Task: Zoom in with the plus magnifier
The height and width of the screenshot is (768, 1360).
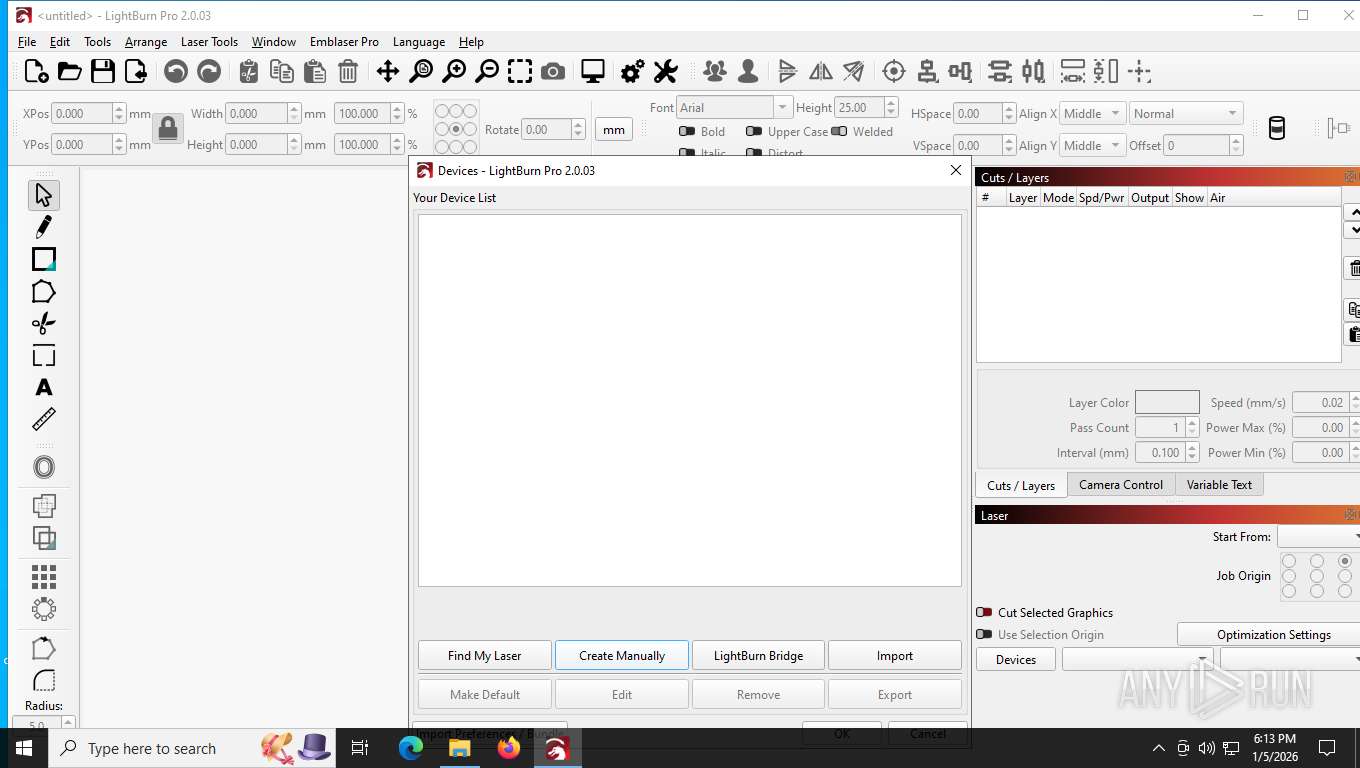Action: 454,71
